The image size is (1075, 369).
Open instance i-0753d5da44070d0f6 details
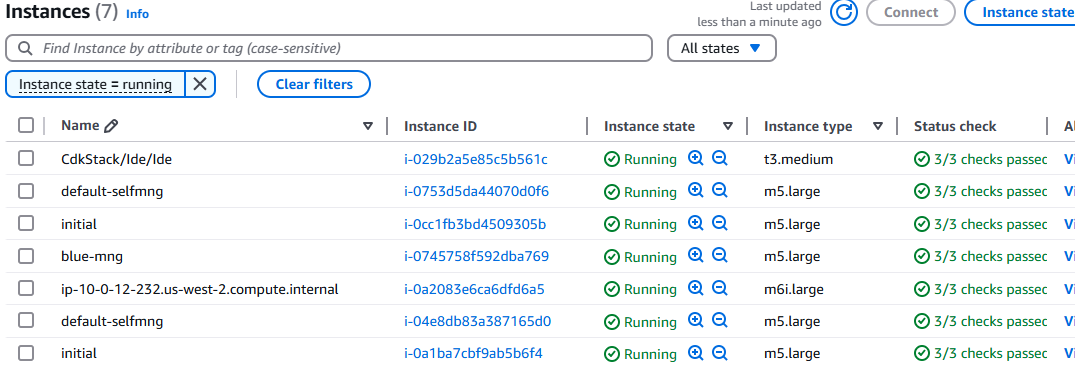476,191
